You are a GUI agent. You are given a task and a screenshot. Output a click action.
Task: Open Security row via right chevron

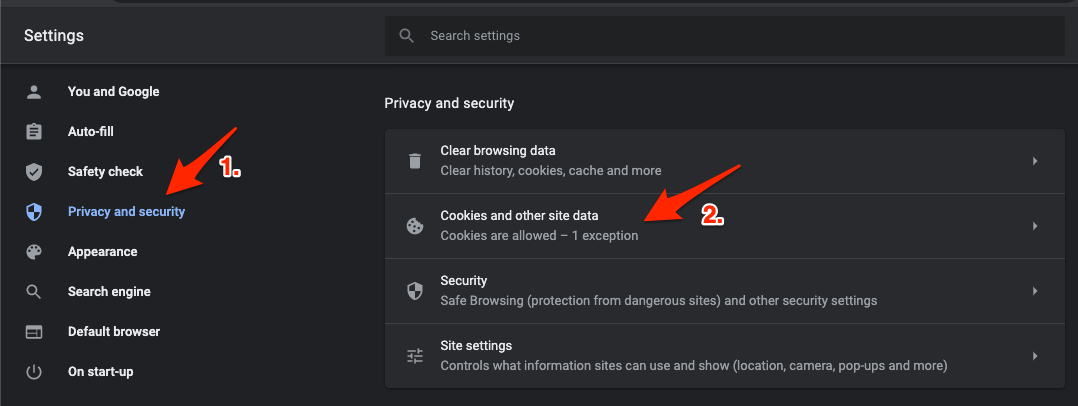pos(1034,291)
